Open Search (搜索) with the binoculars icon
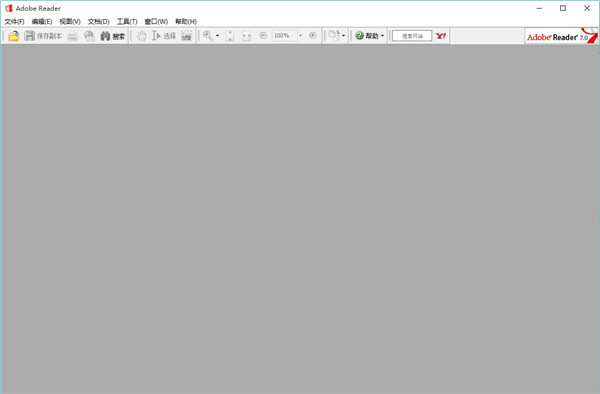 tap(112, 36)
